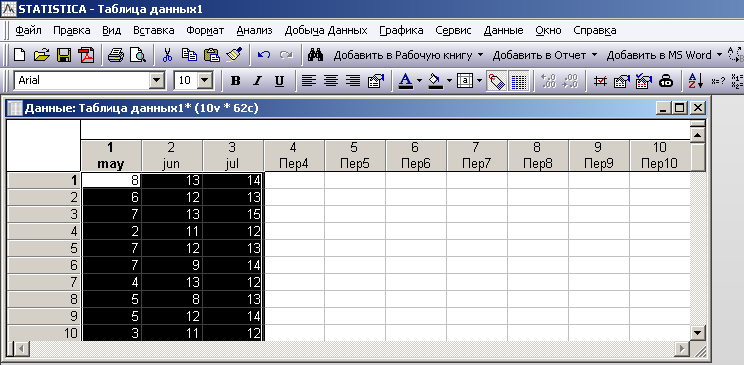Open the Правка menu

click(72, 30)
